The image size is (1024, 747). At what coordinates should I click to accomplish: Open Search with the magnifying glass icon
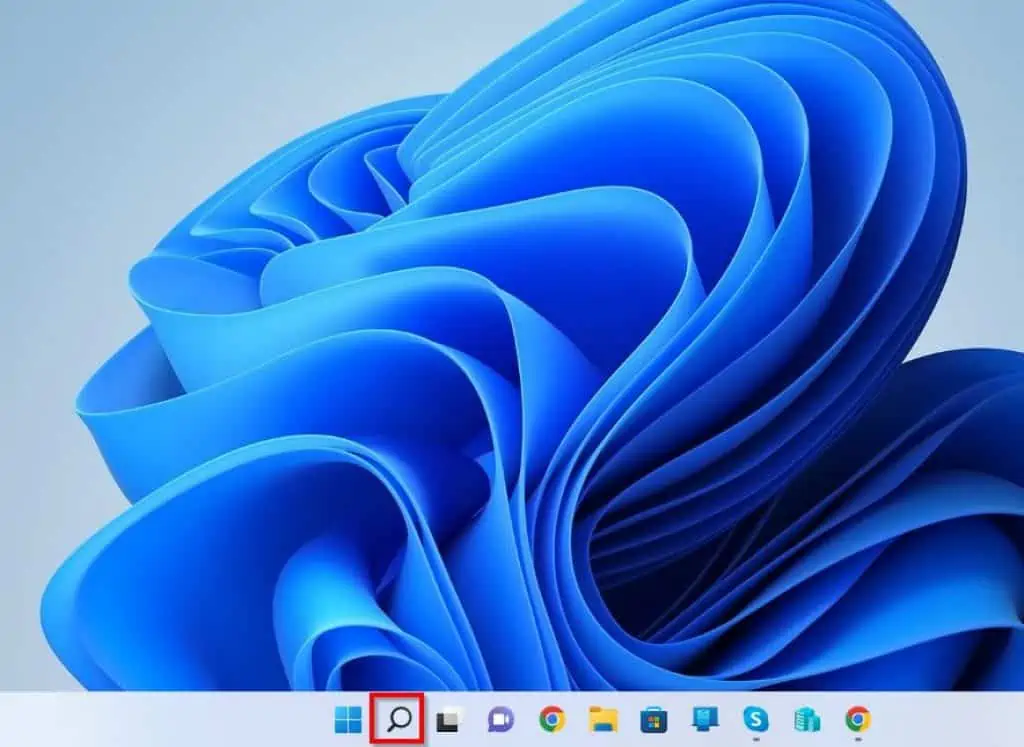399,719
